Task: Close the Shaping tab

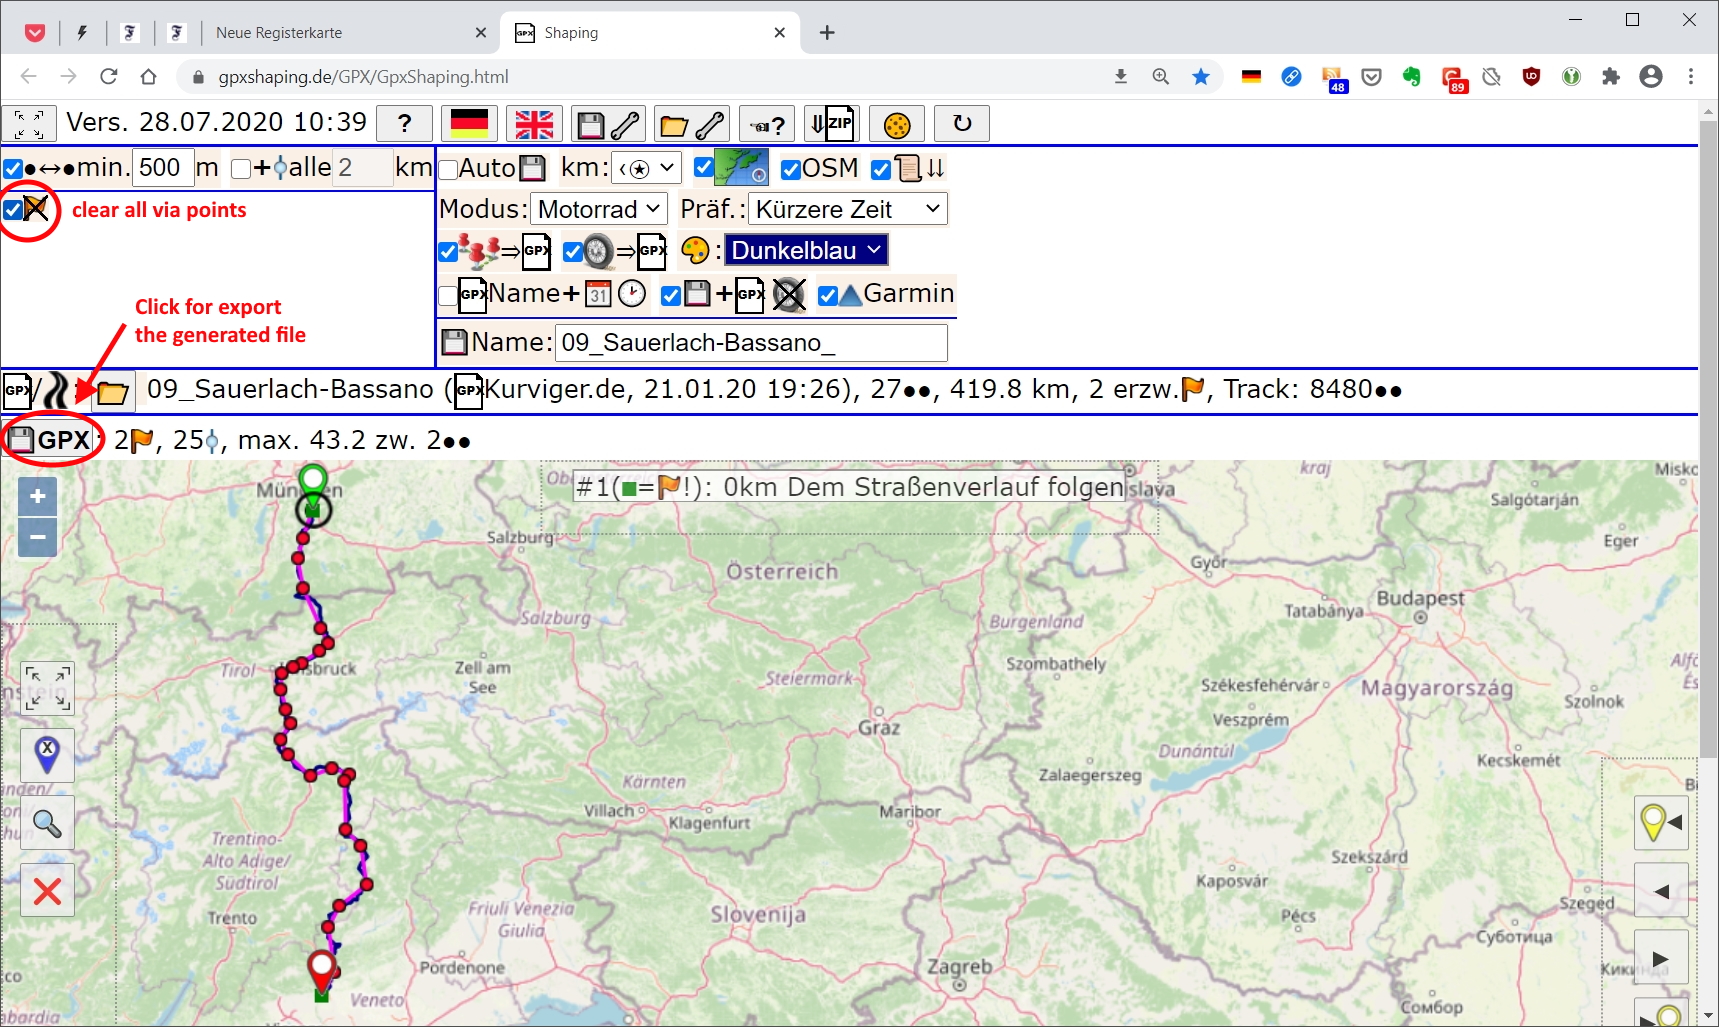Action: (x=779, y=33)
